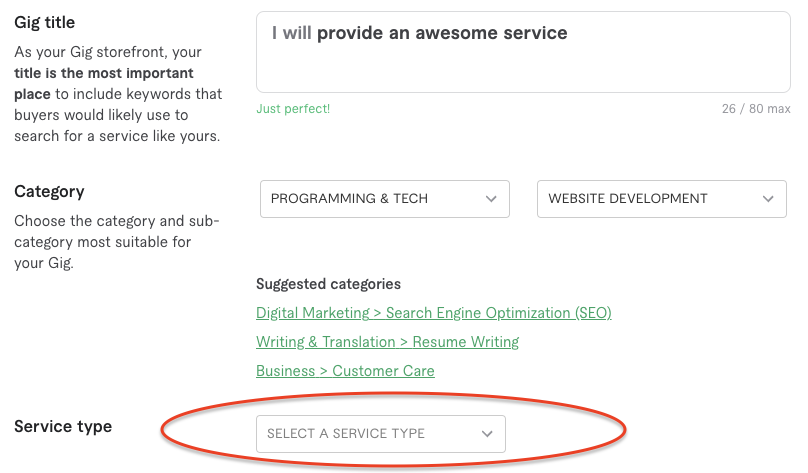Click the 'Category' section label
The width and height of the screenshot is (808, 473).
(49, 191)
